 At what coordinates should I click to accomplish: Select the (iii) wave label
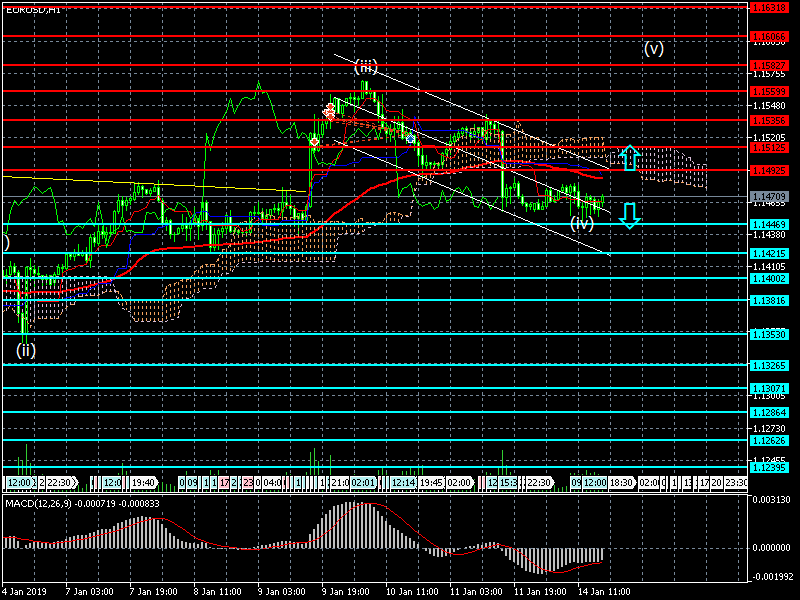pyautogui.click(x=366, y=67)
